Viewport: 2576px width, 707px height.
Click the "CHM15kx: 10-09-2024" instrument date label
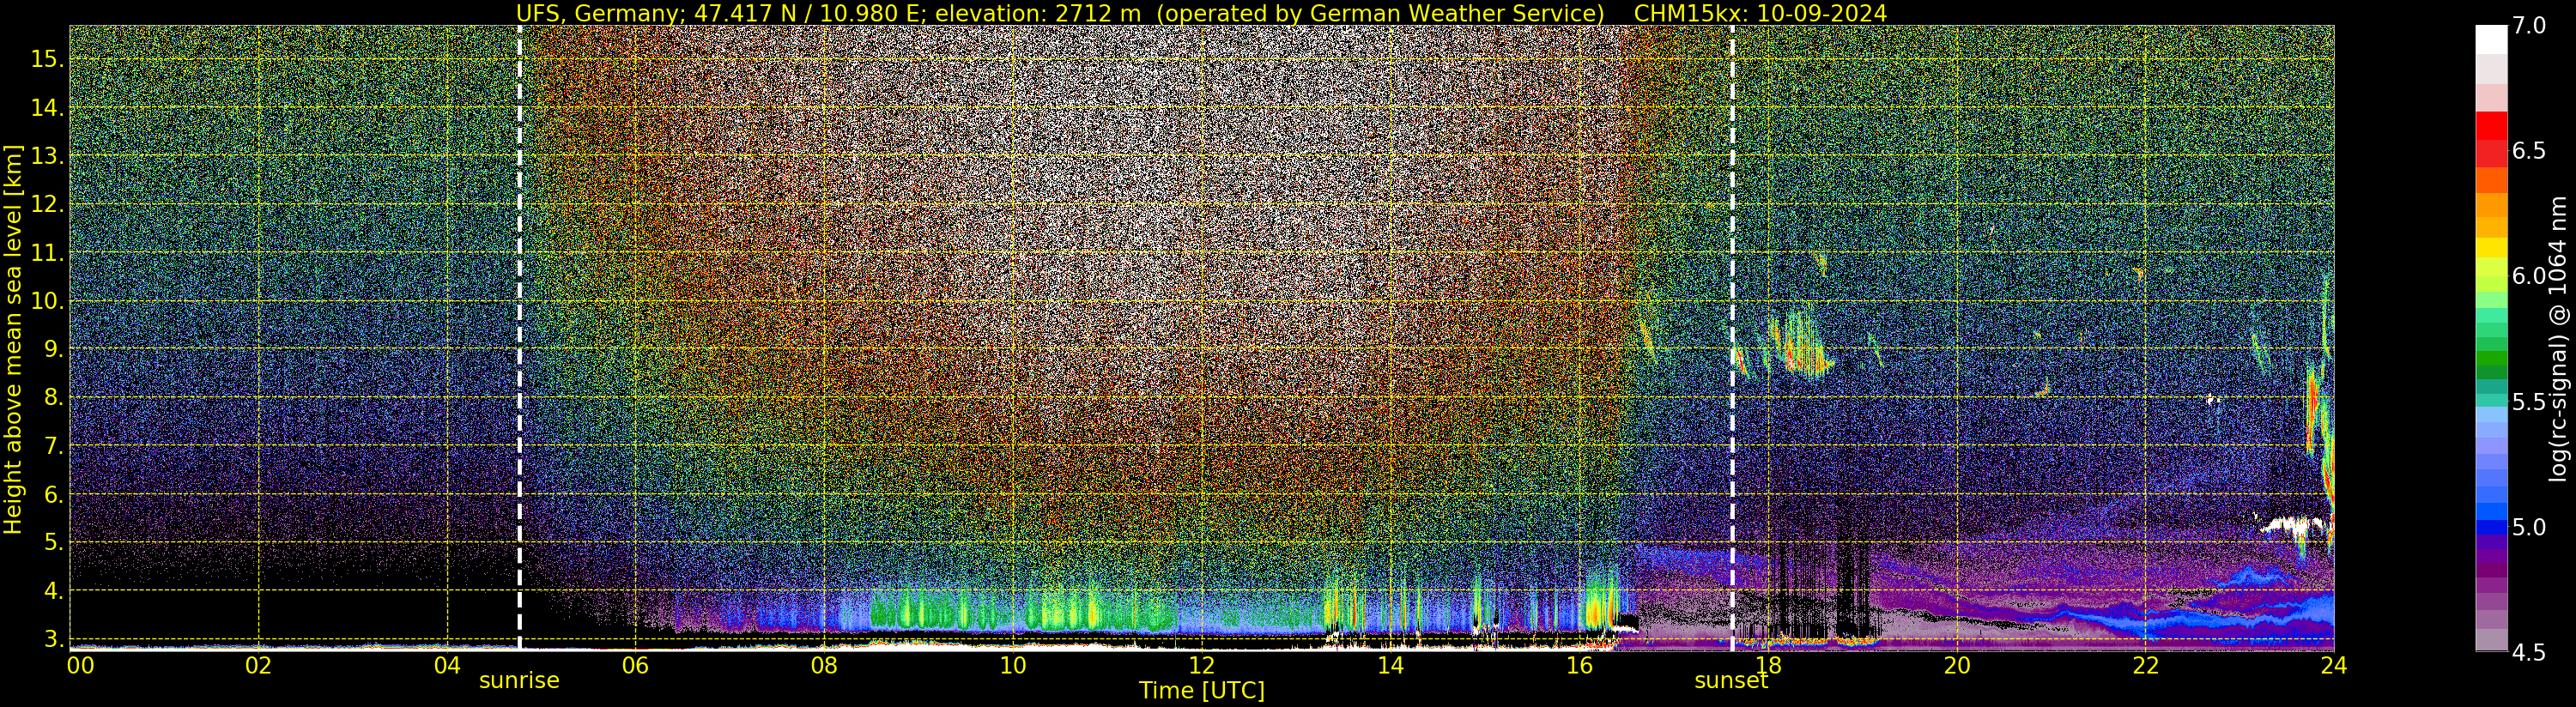click(1760, 13)
